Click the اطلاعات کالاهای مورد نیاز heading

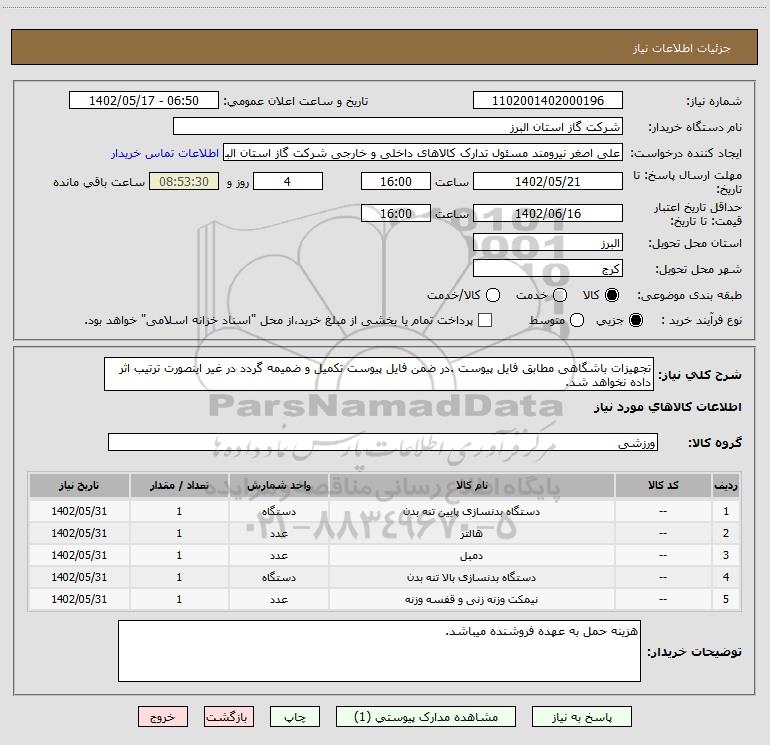667,407
